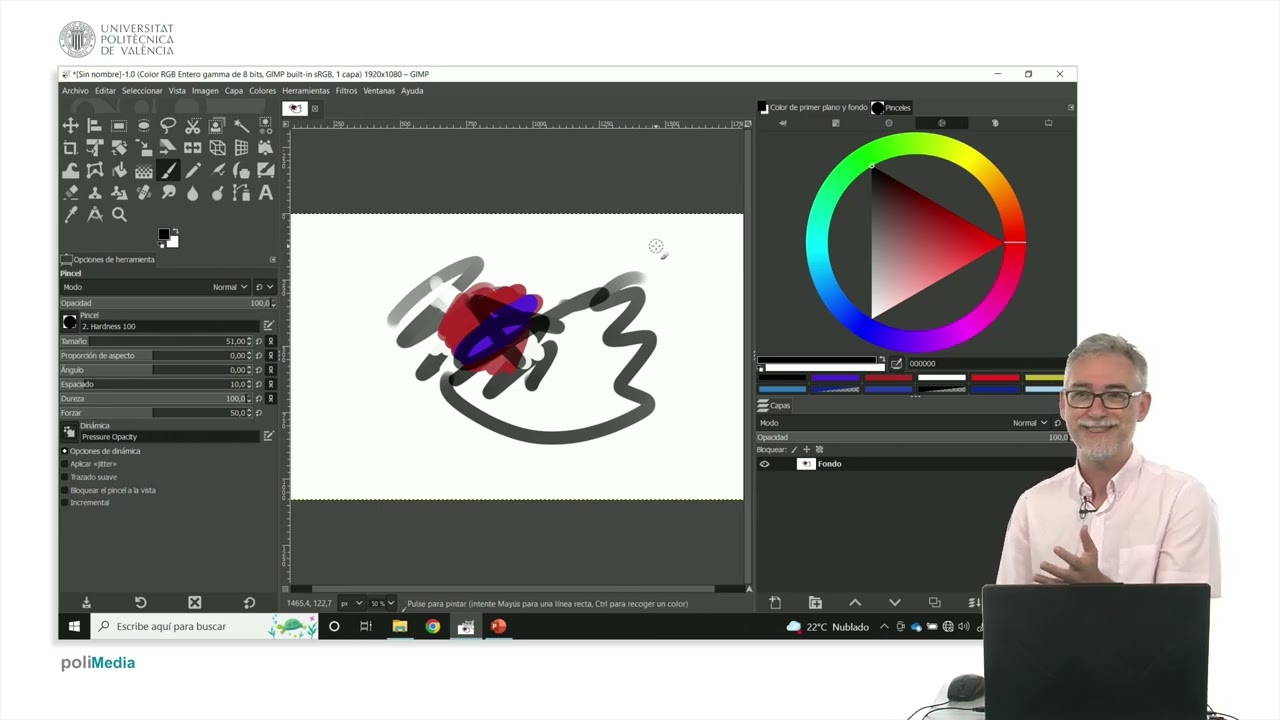Select the Cage Transform tool
Screen dimensions: 1280x720
click(94, 170)
